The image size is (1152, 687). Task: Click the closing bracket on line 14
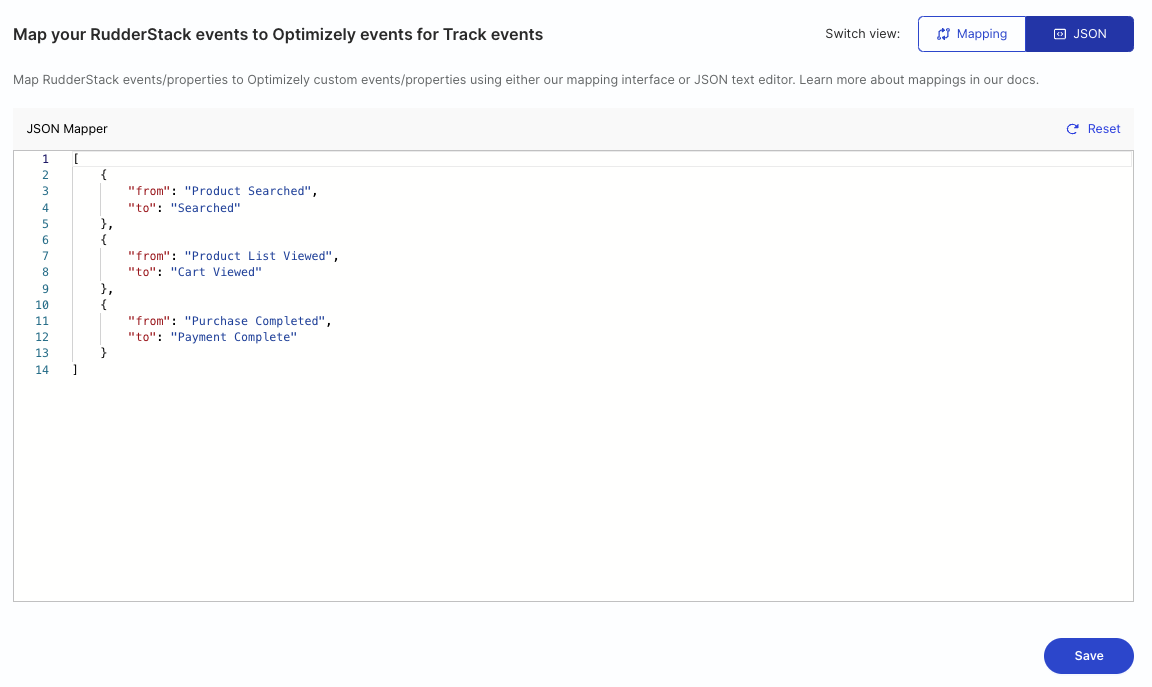(75, 370)
